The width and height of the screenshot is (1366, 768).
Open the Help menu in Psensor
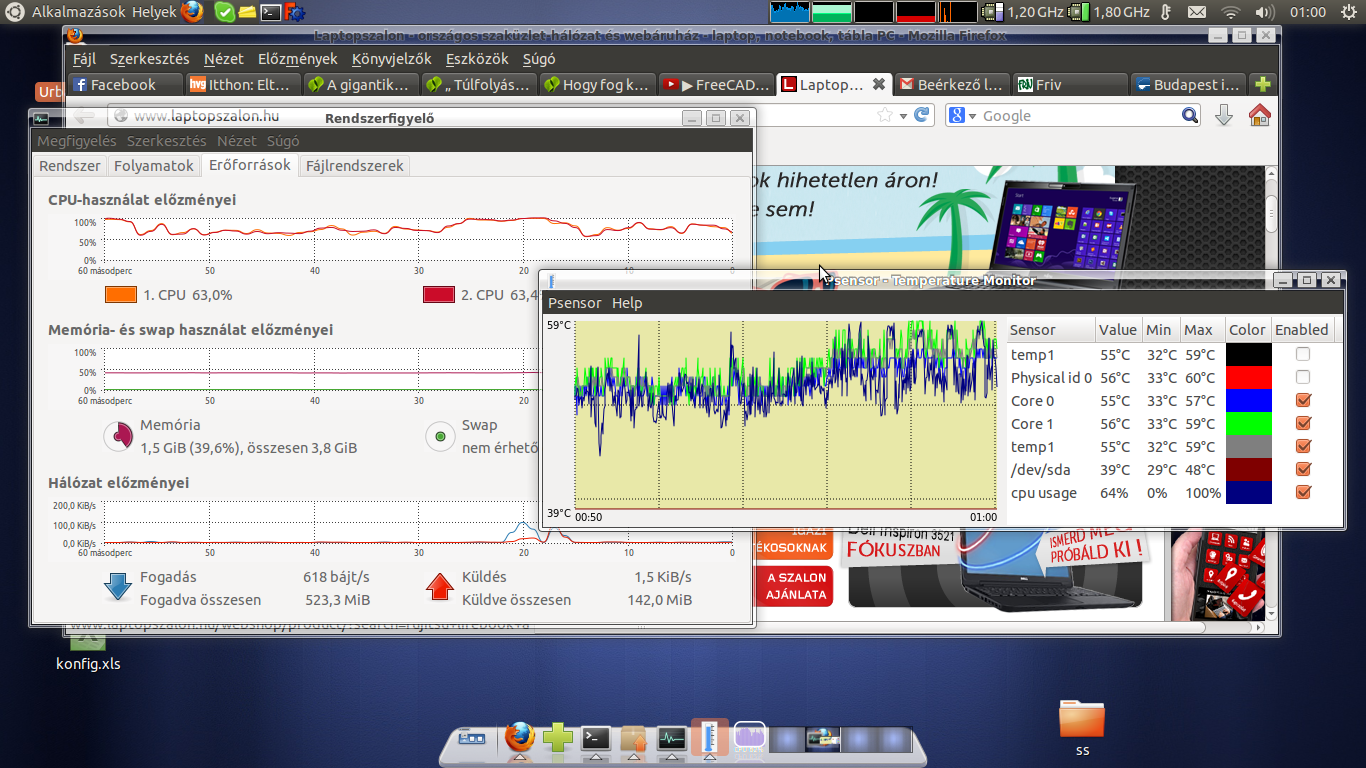point(627,302)
